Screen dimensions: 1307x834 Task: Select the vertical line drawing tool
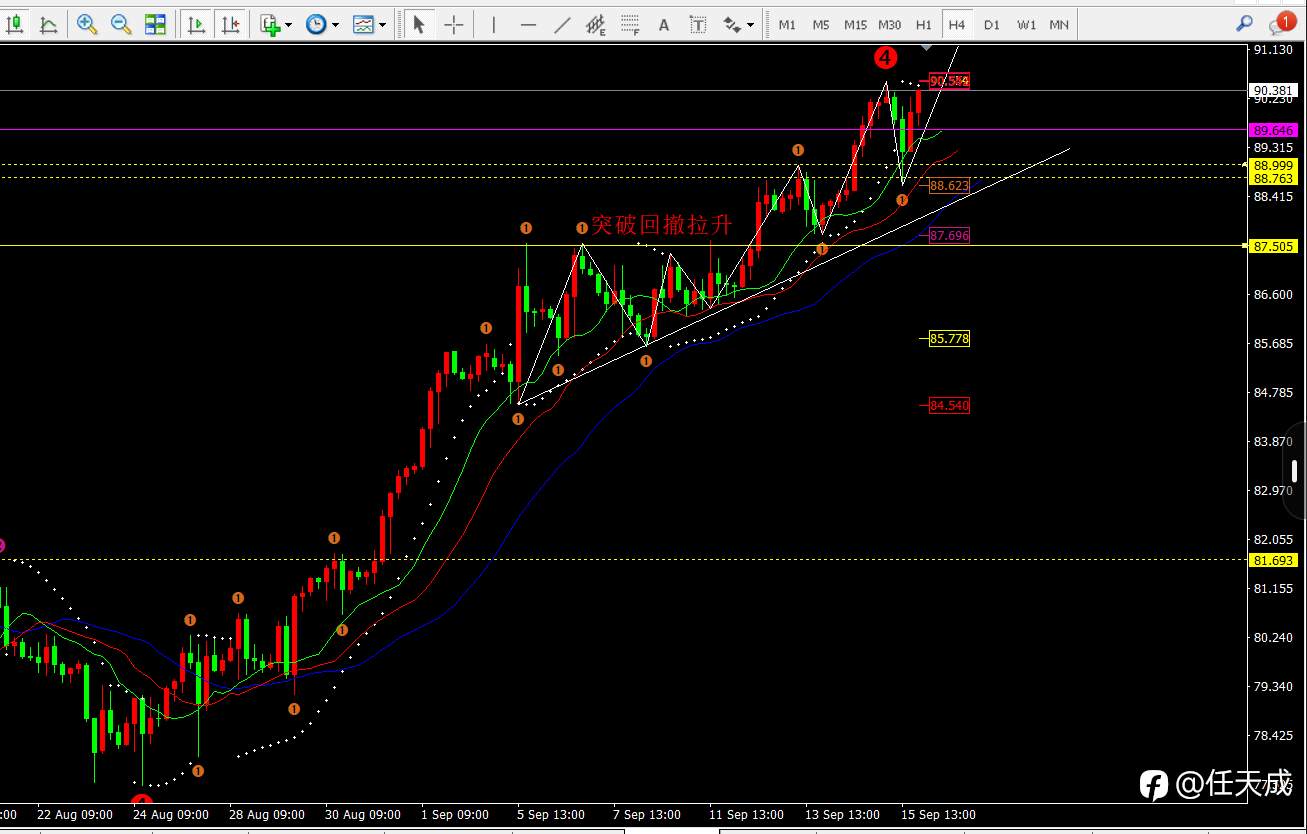pos(493,25)
